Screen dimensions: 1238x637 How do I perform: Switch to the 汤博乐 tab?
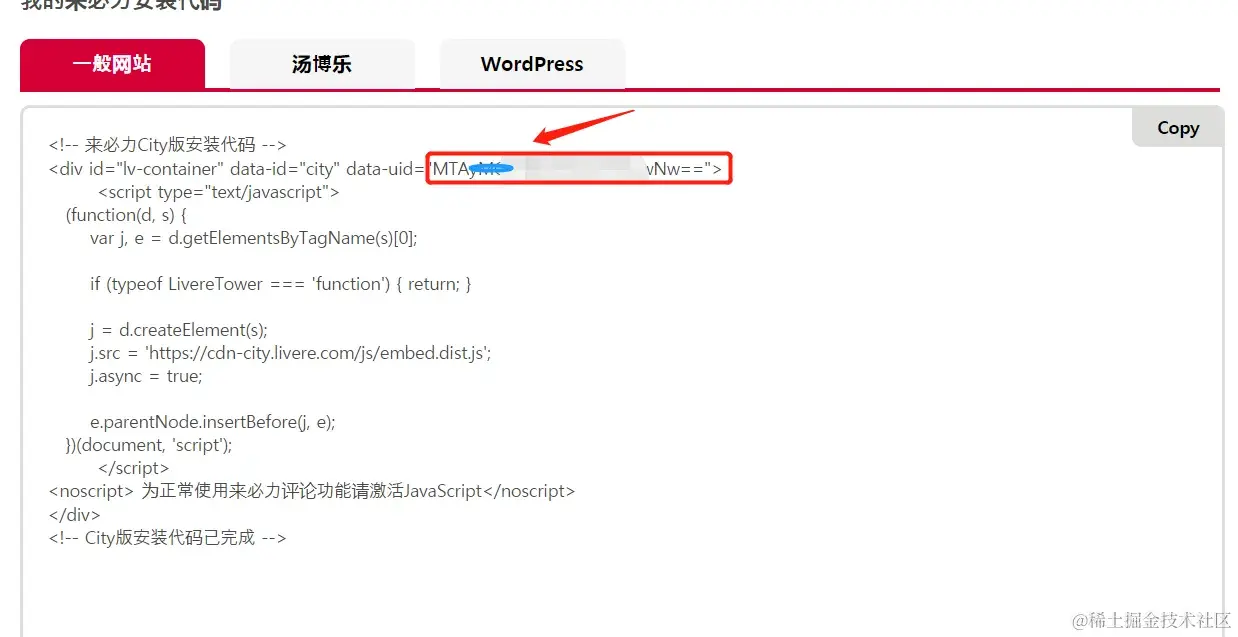322,64
